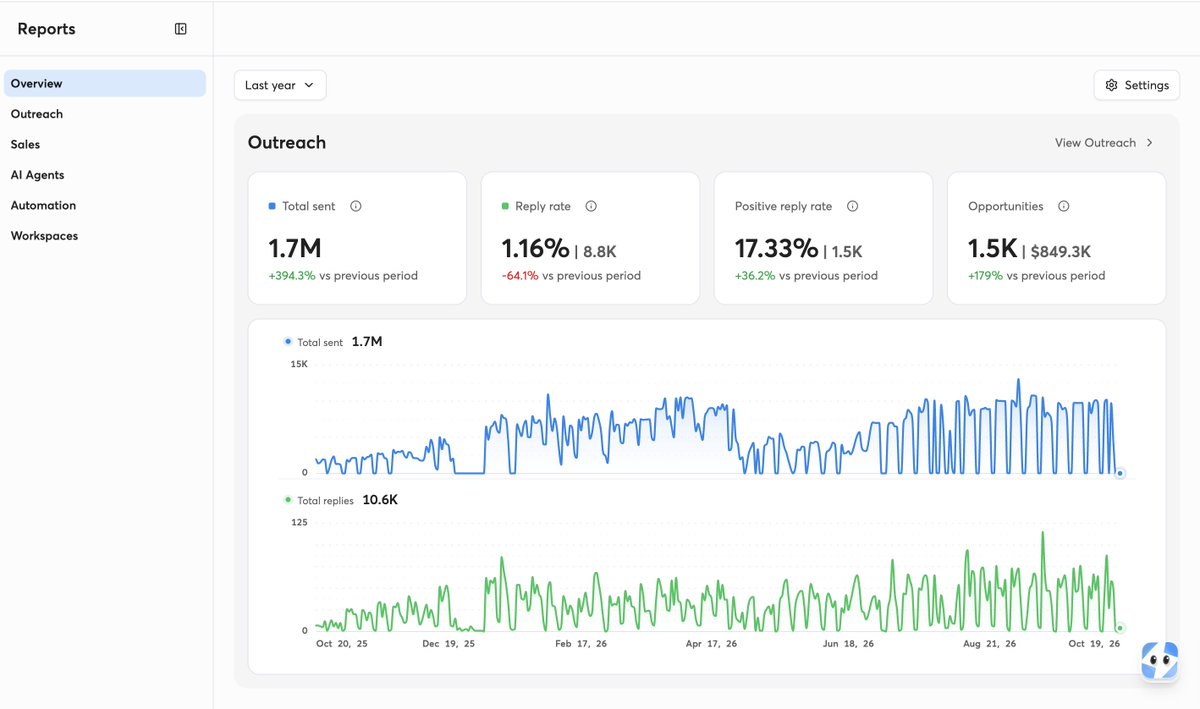The width and height of the screenshot is (1200, 709).
Task: Show info tooltip for Positive reply rate
Action: [x=853, y=206]
